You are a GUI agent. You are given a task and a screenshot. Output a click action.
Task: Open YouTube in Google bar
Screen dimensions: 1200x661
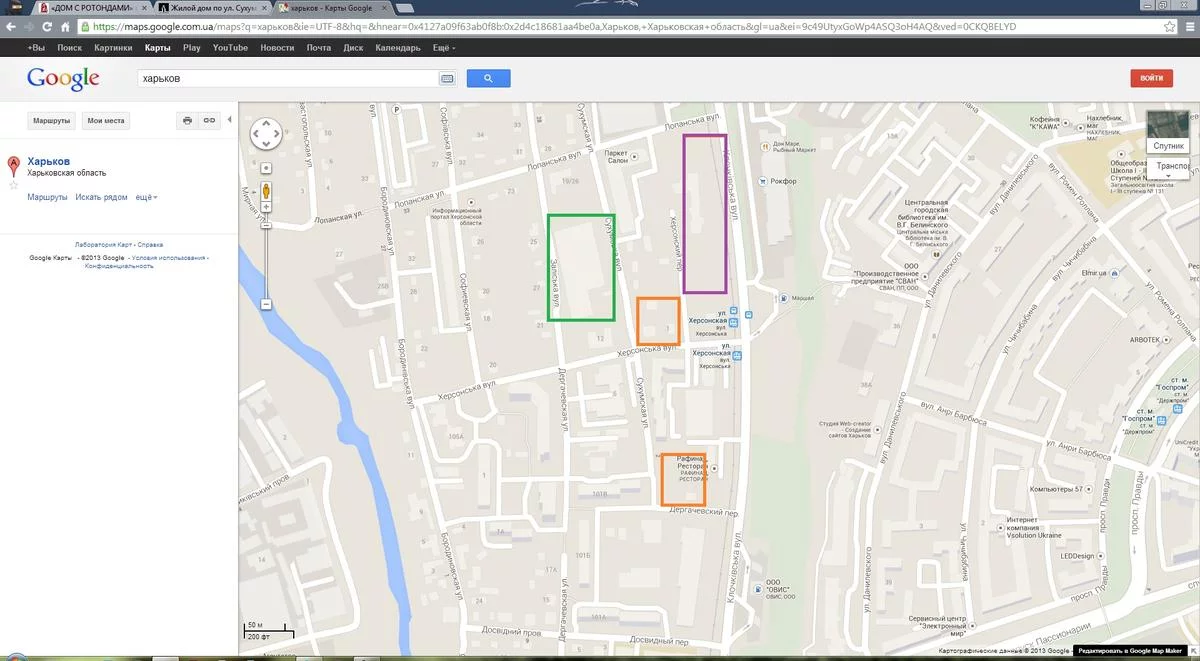click(x=230, y=48)
